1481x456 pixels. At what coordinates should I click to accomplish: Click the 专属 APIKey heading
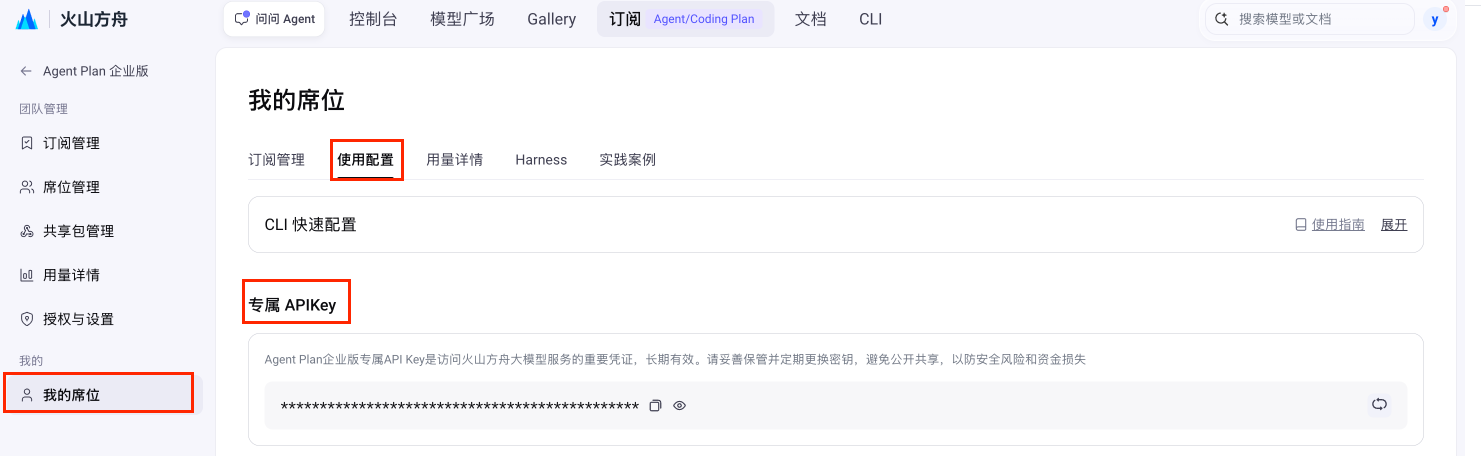[x=292, y=305]
